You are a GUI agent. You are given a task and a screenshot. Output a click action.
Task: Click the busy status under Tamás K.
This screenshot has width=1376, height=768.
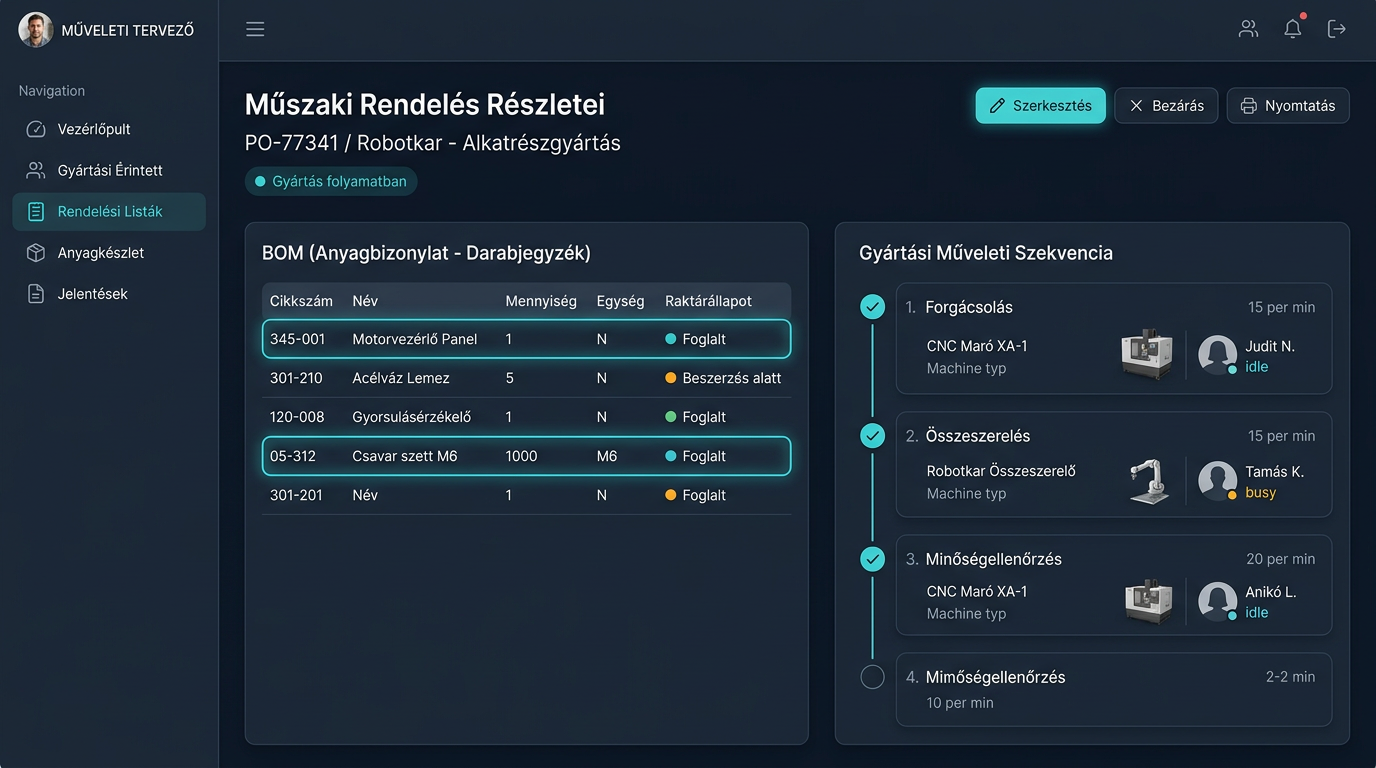tap(1260, 492)
